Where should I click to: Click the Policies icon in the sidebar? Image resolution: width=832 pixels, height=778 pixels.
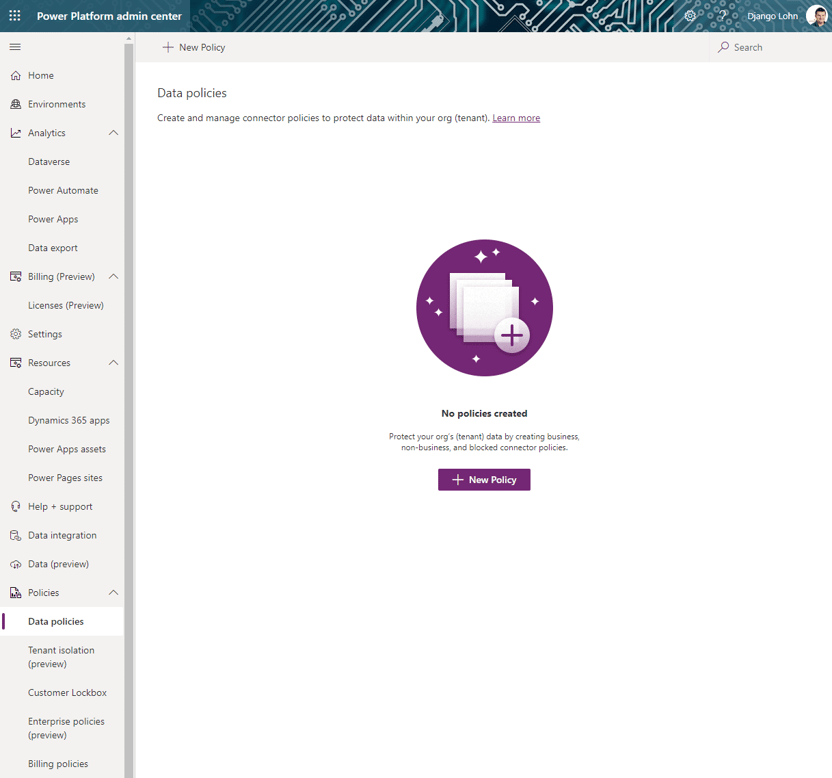pos(15,592)
